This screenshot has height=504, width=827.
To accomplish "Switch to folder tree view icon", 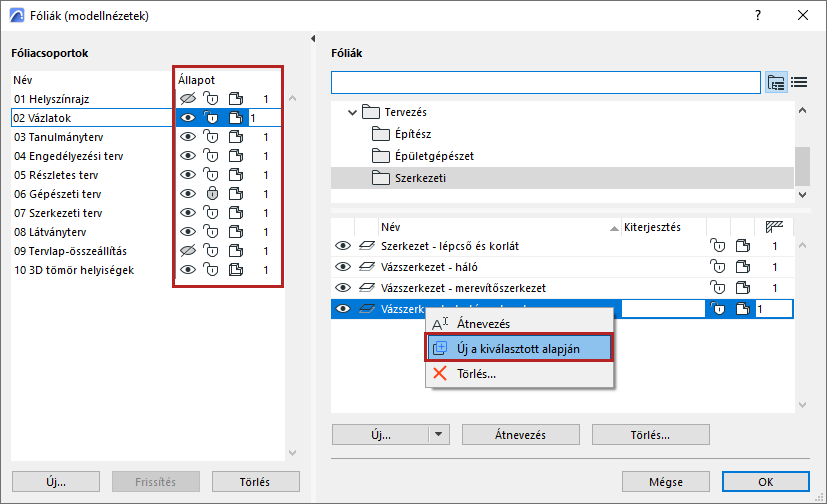I will pyautogui.click(x=777, y=82).
